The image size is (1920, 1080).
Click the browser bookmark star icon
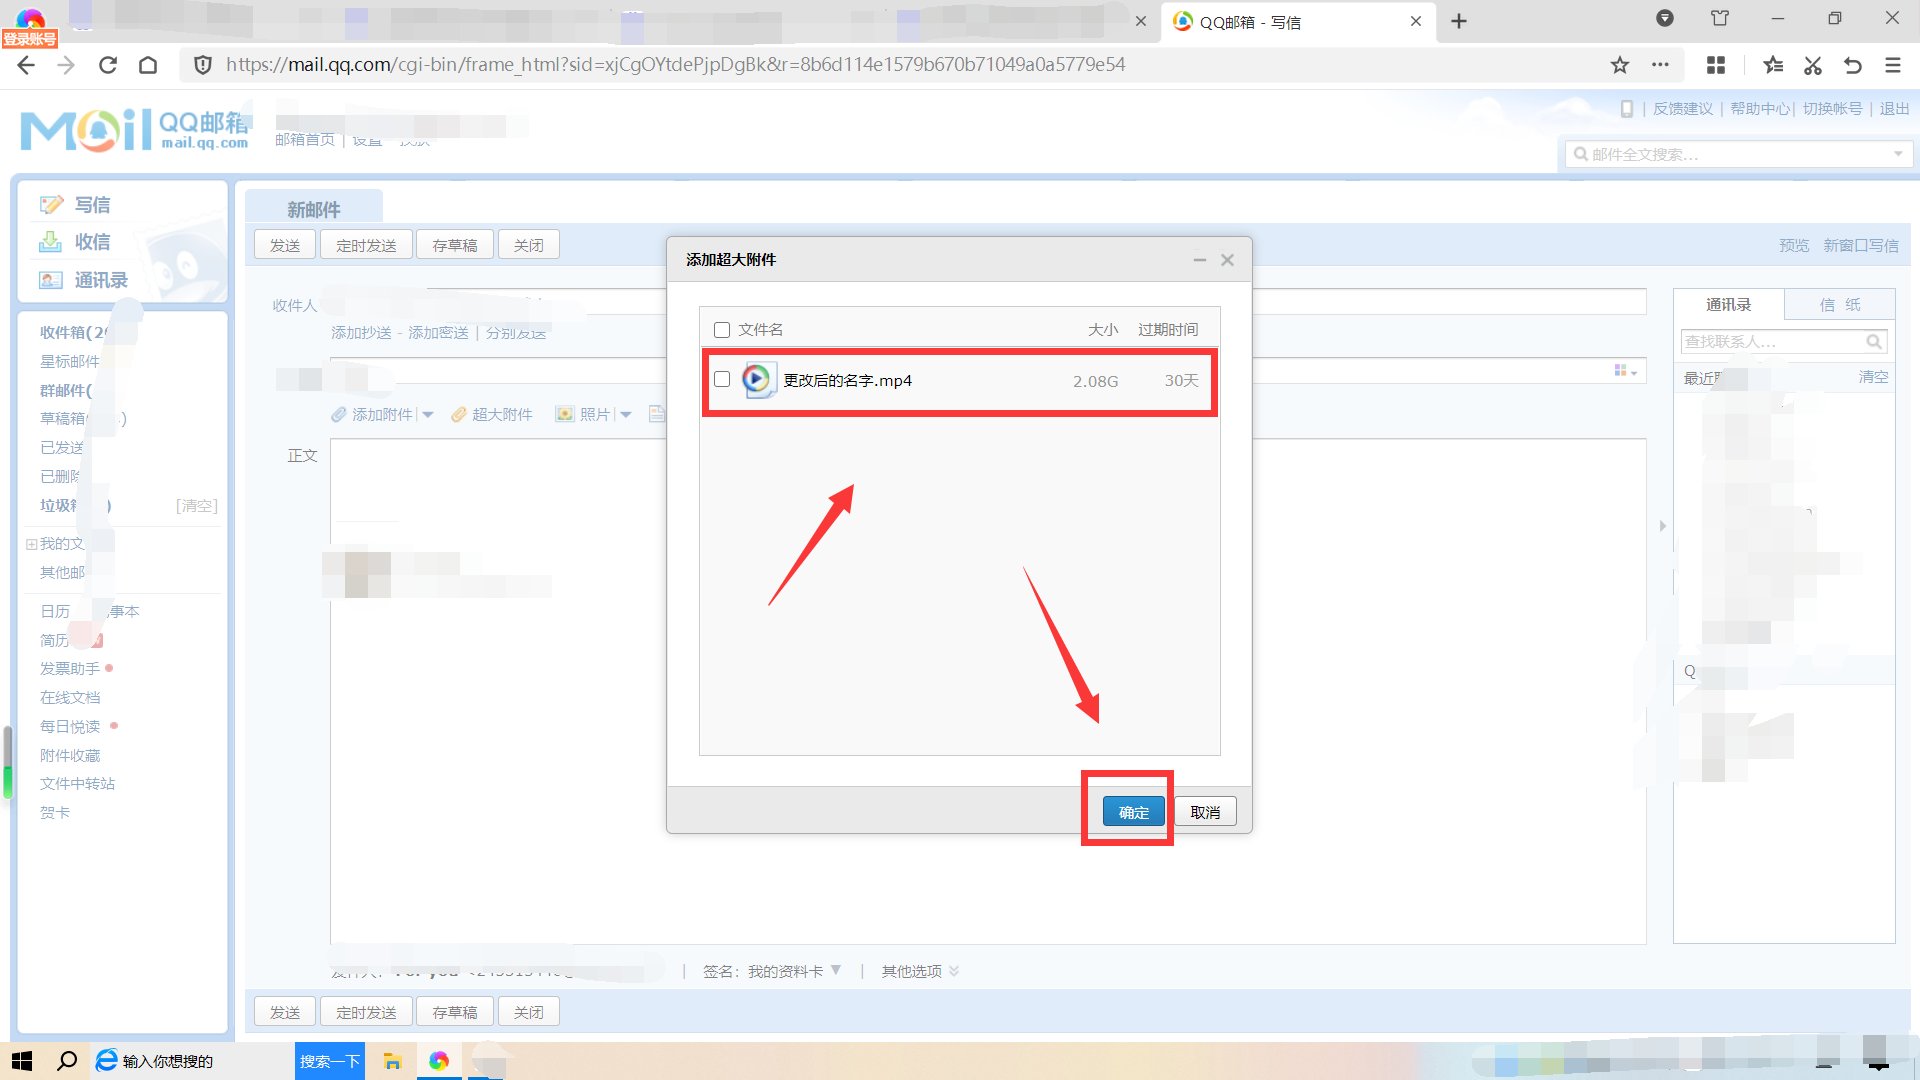point(1619,65)
